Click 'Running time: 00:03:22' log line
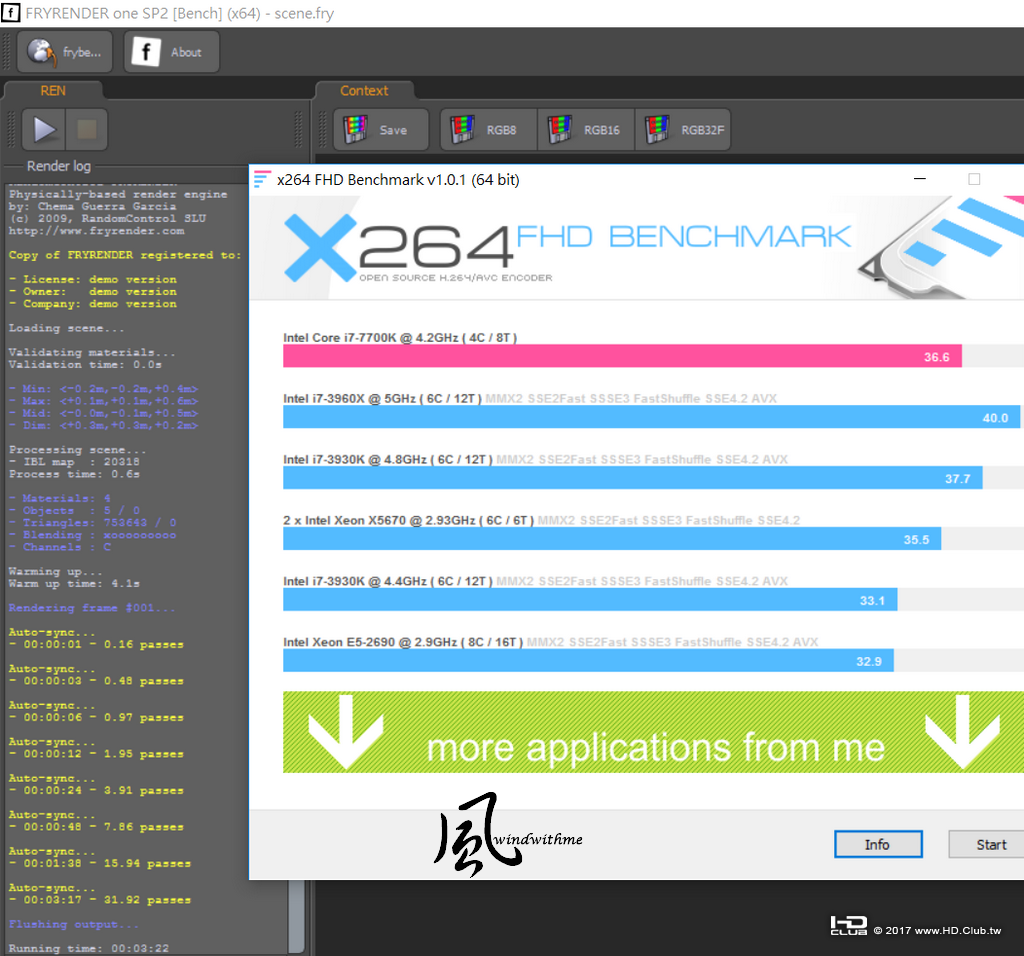Image resolution: width=1024 pixels, height=956 pixels. coord(89,948)
